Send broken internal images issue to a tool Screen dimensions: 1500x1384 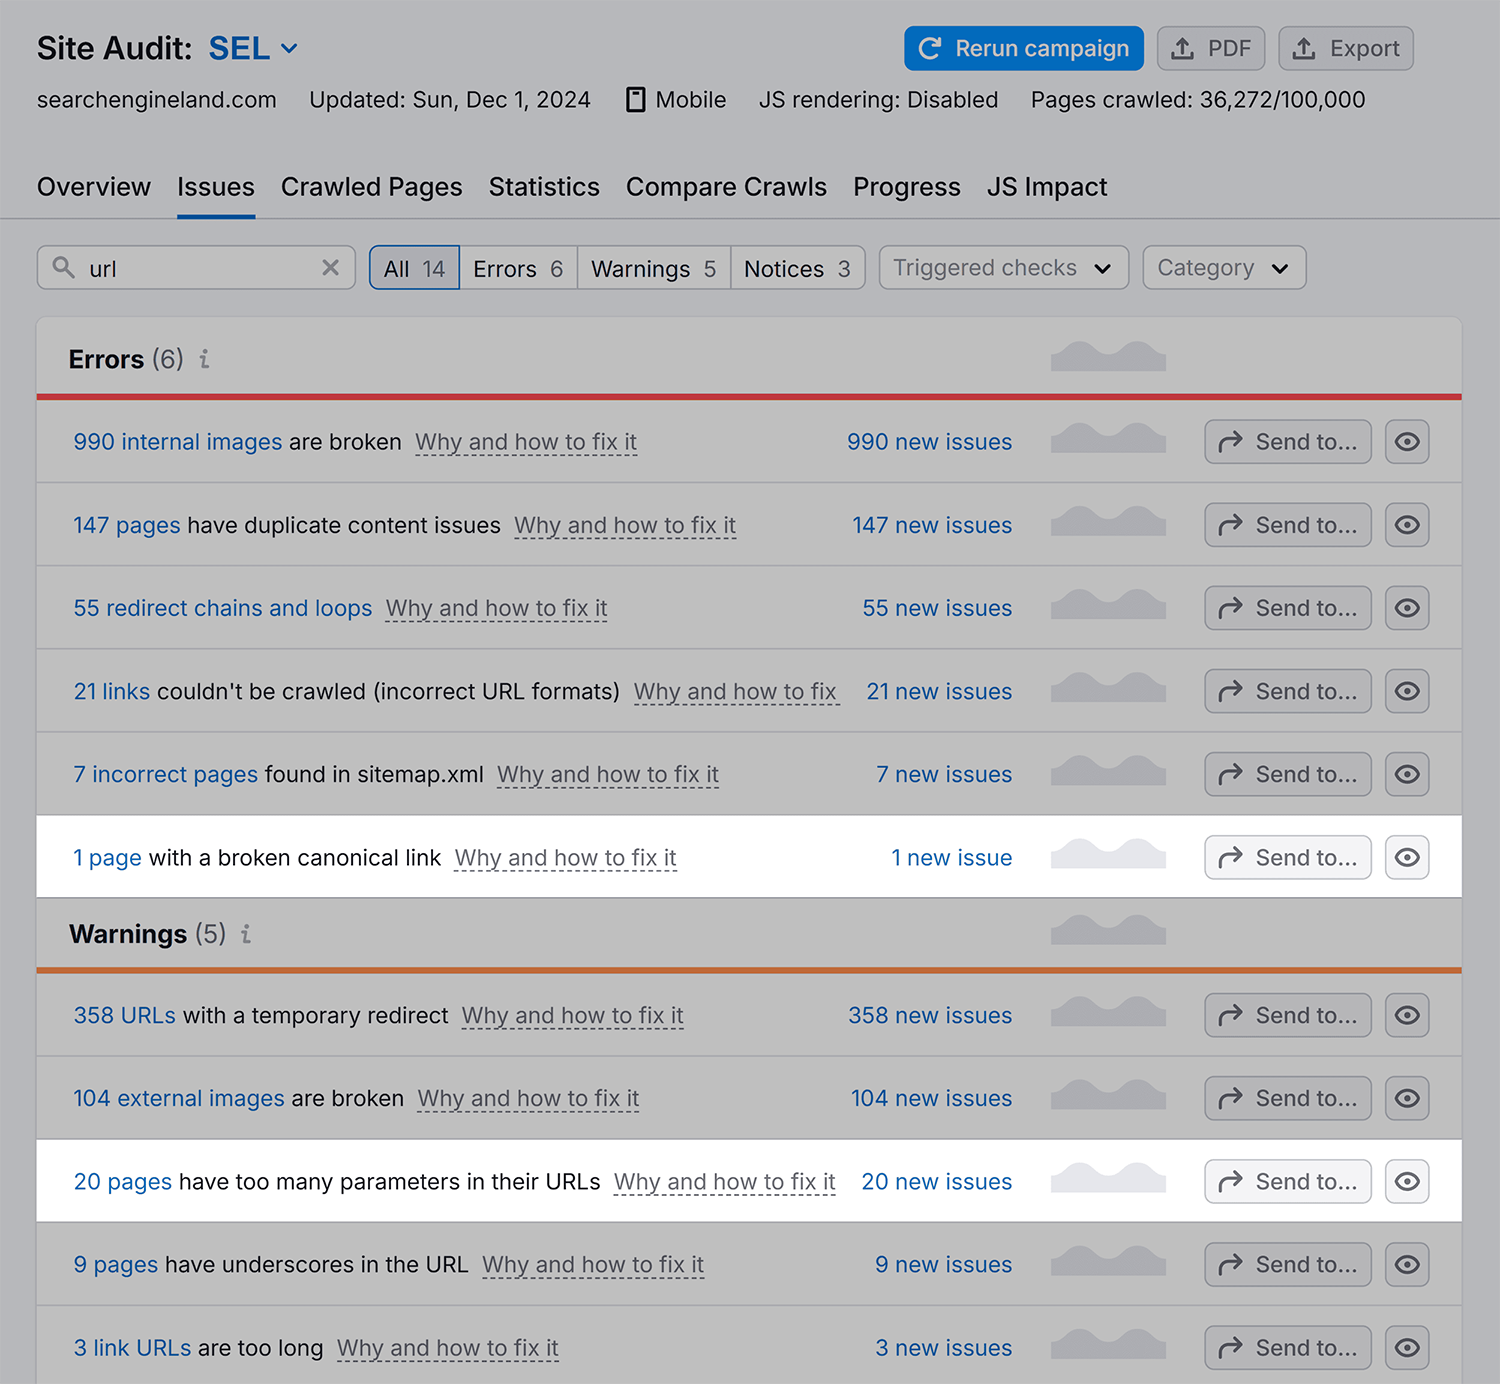(1288, 442)
